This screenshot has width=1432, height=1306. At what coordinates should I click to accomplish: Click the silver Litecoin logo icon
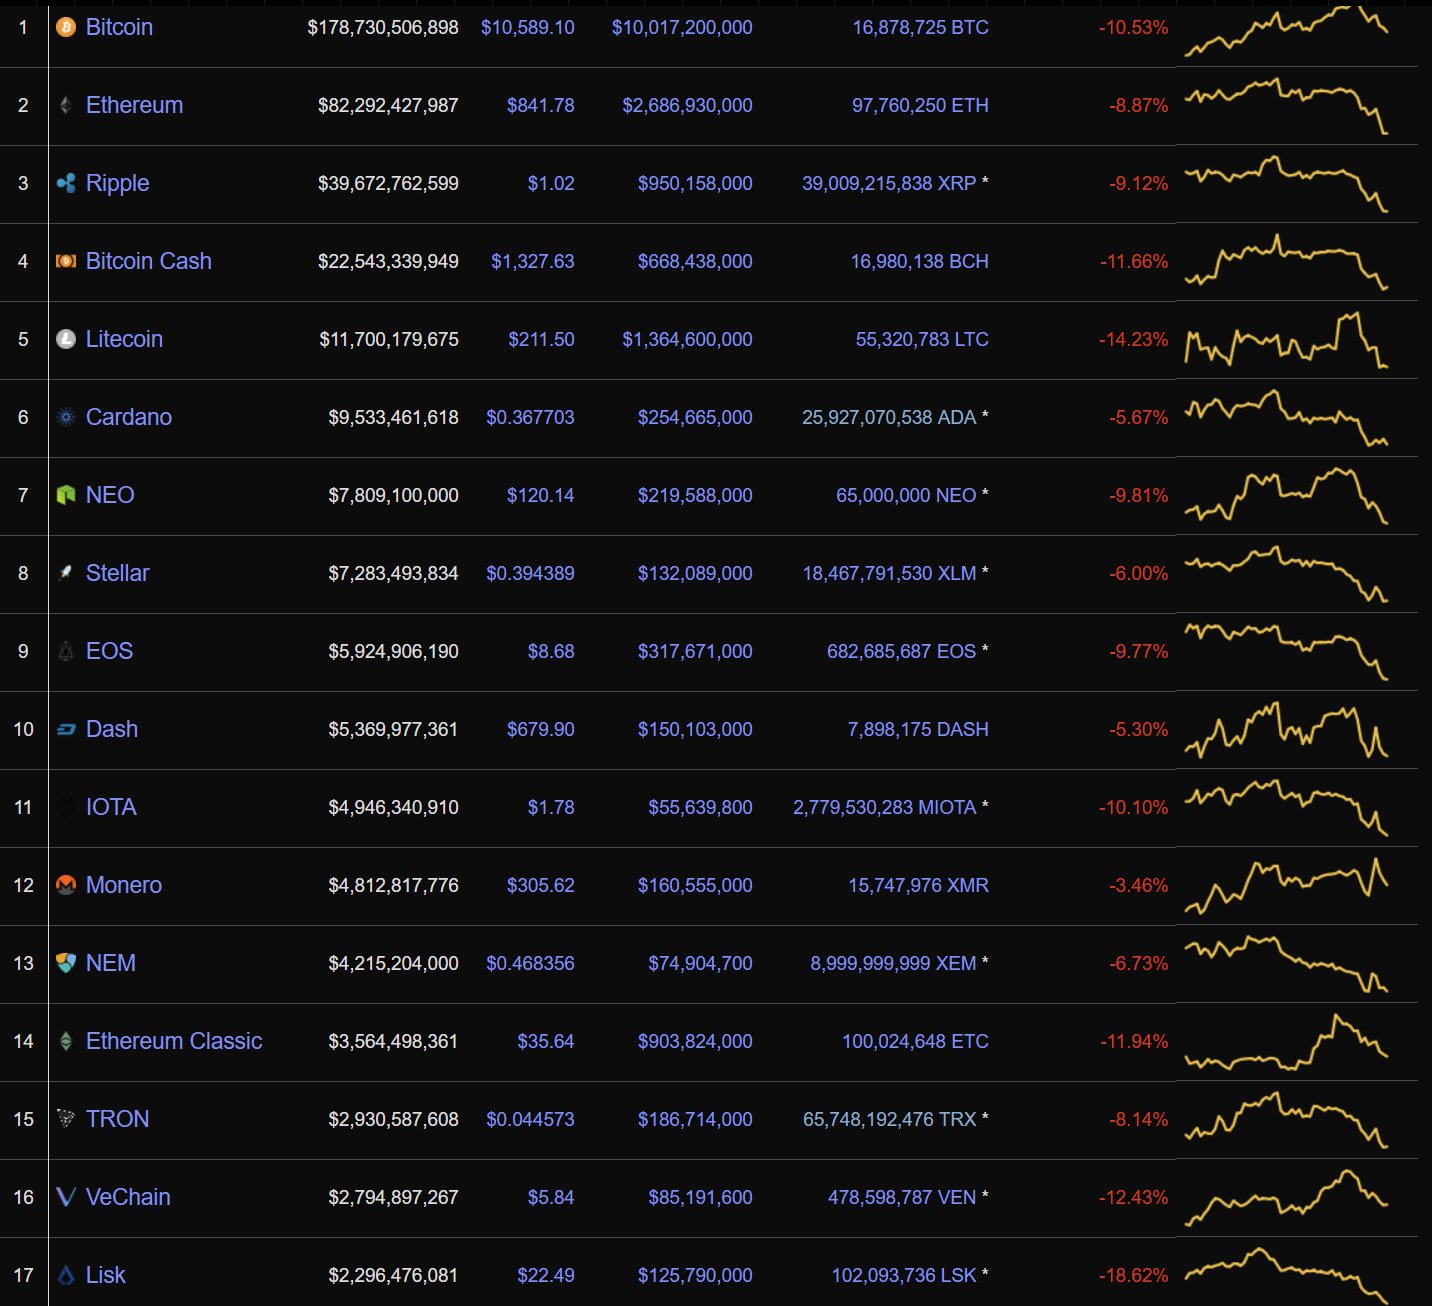[66, 339]
